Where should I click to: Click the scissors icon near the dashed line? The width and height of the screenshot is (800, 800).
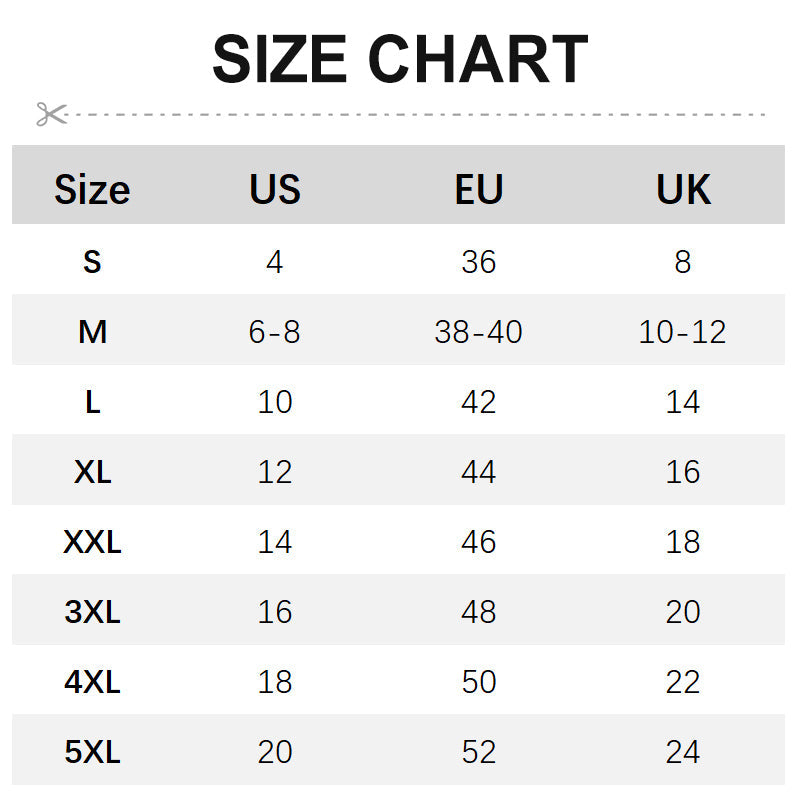pyautogui.click(x=50, y=114)
